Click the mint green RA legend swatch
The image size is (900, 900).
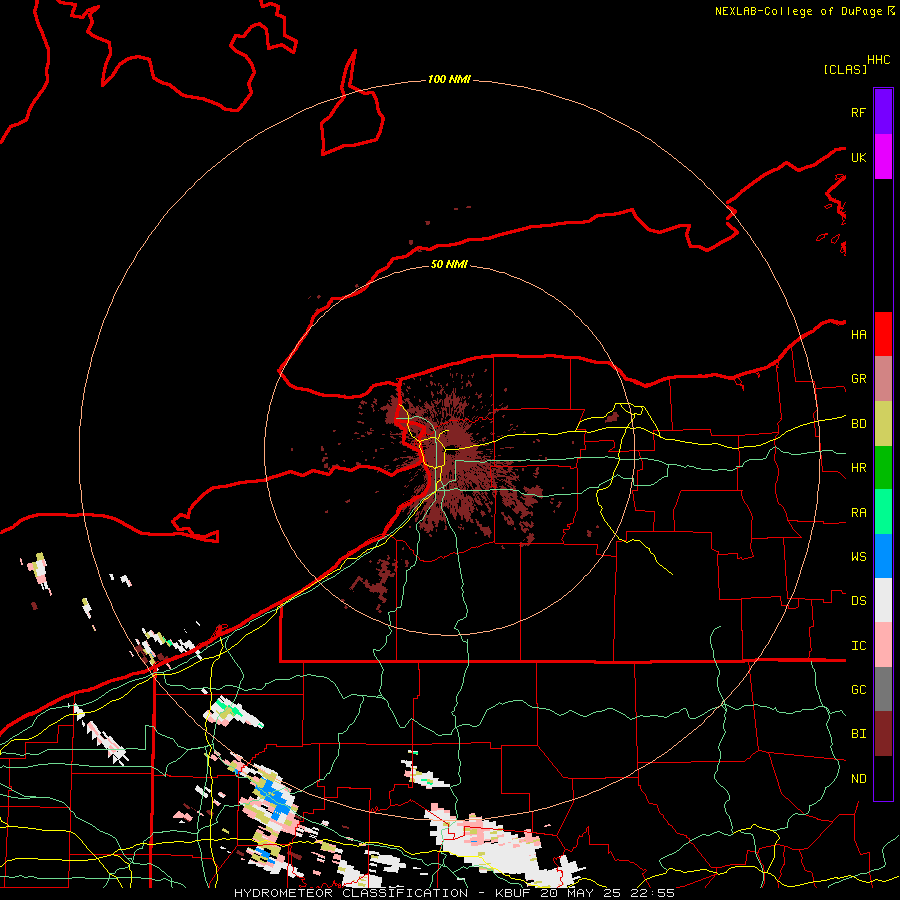point(883,512)
